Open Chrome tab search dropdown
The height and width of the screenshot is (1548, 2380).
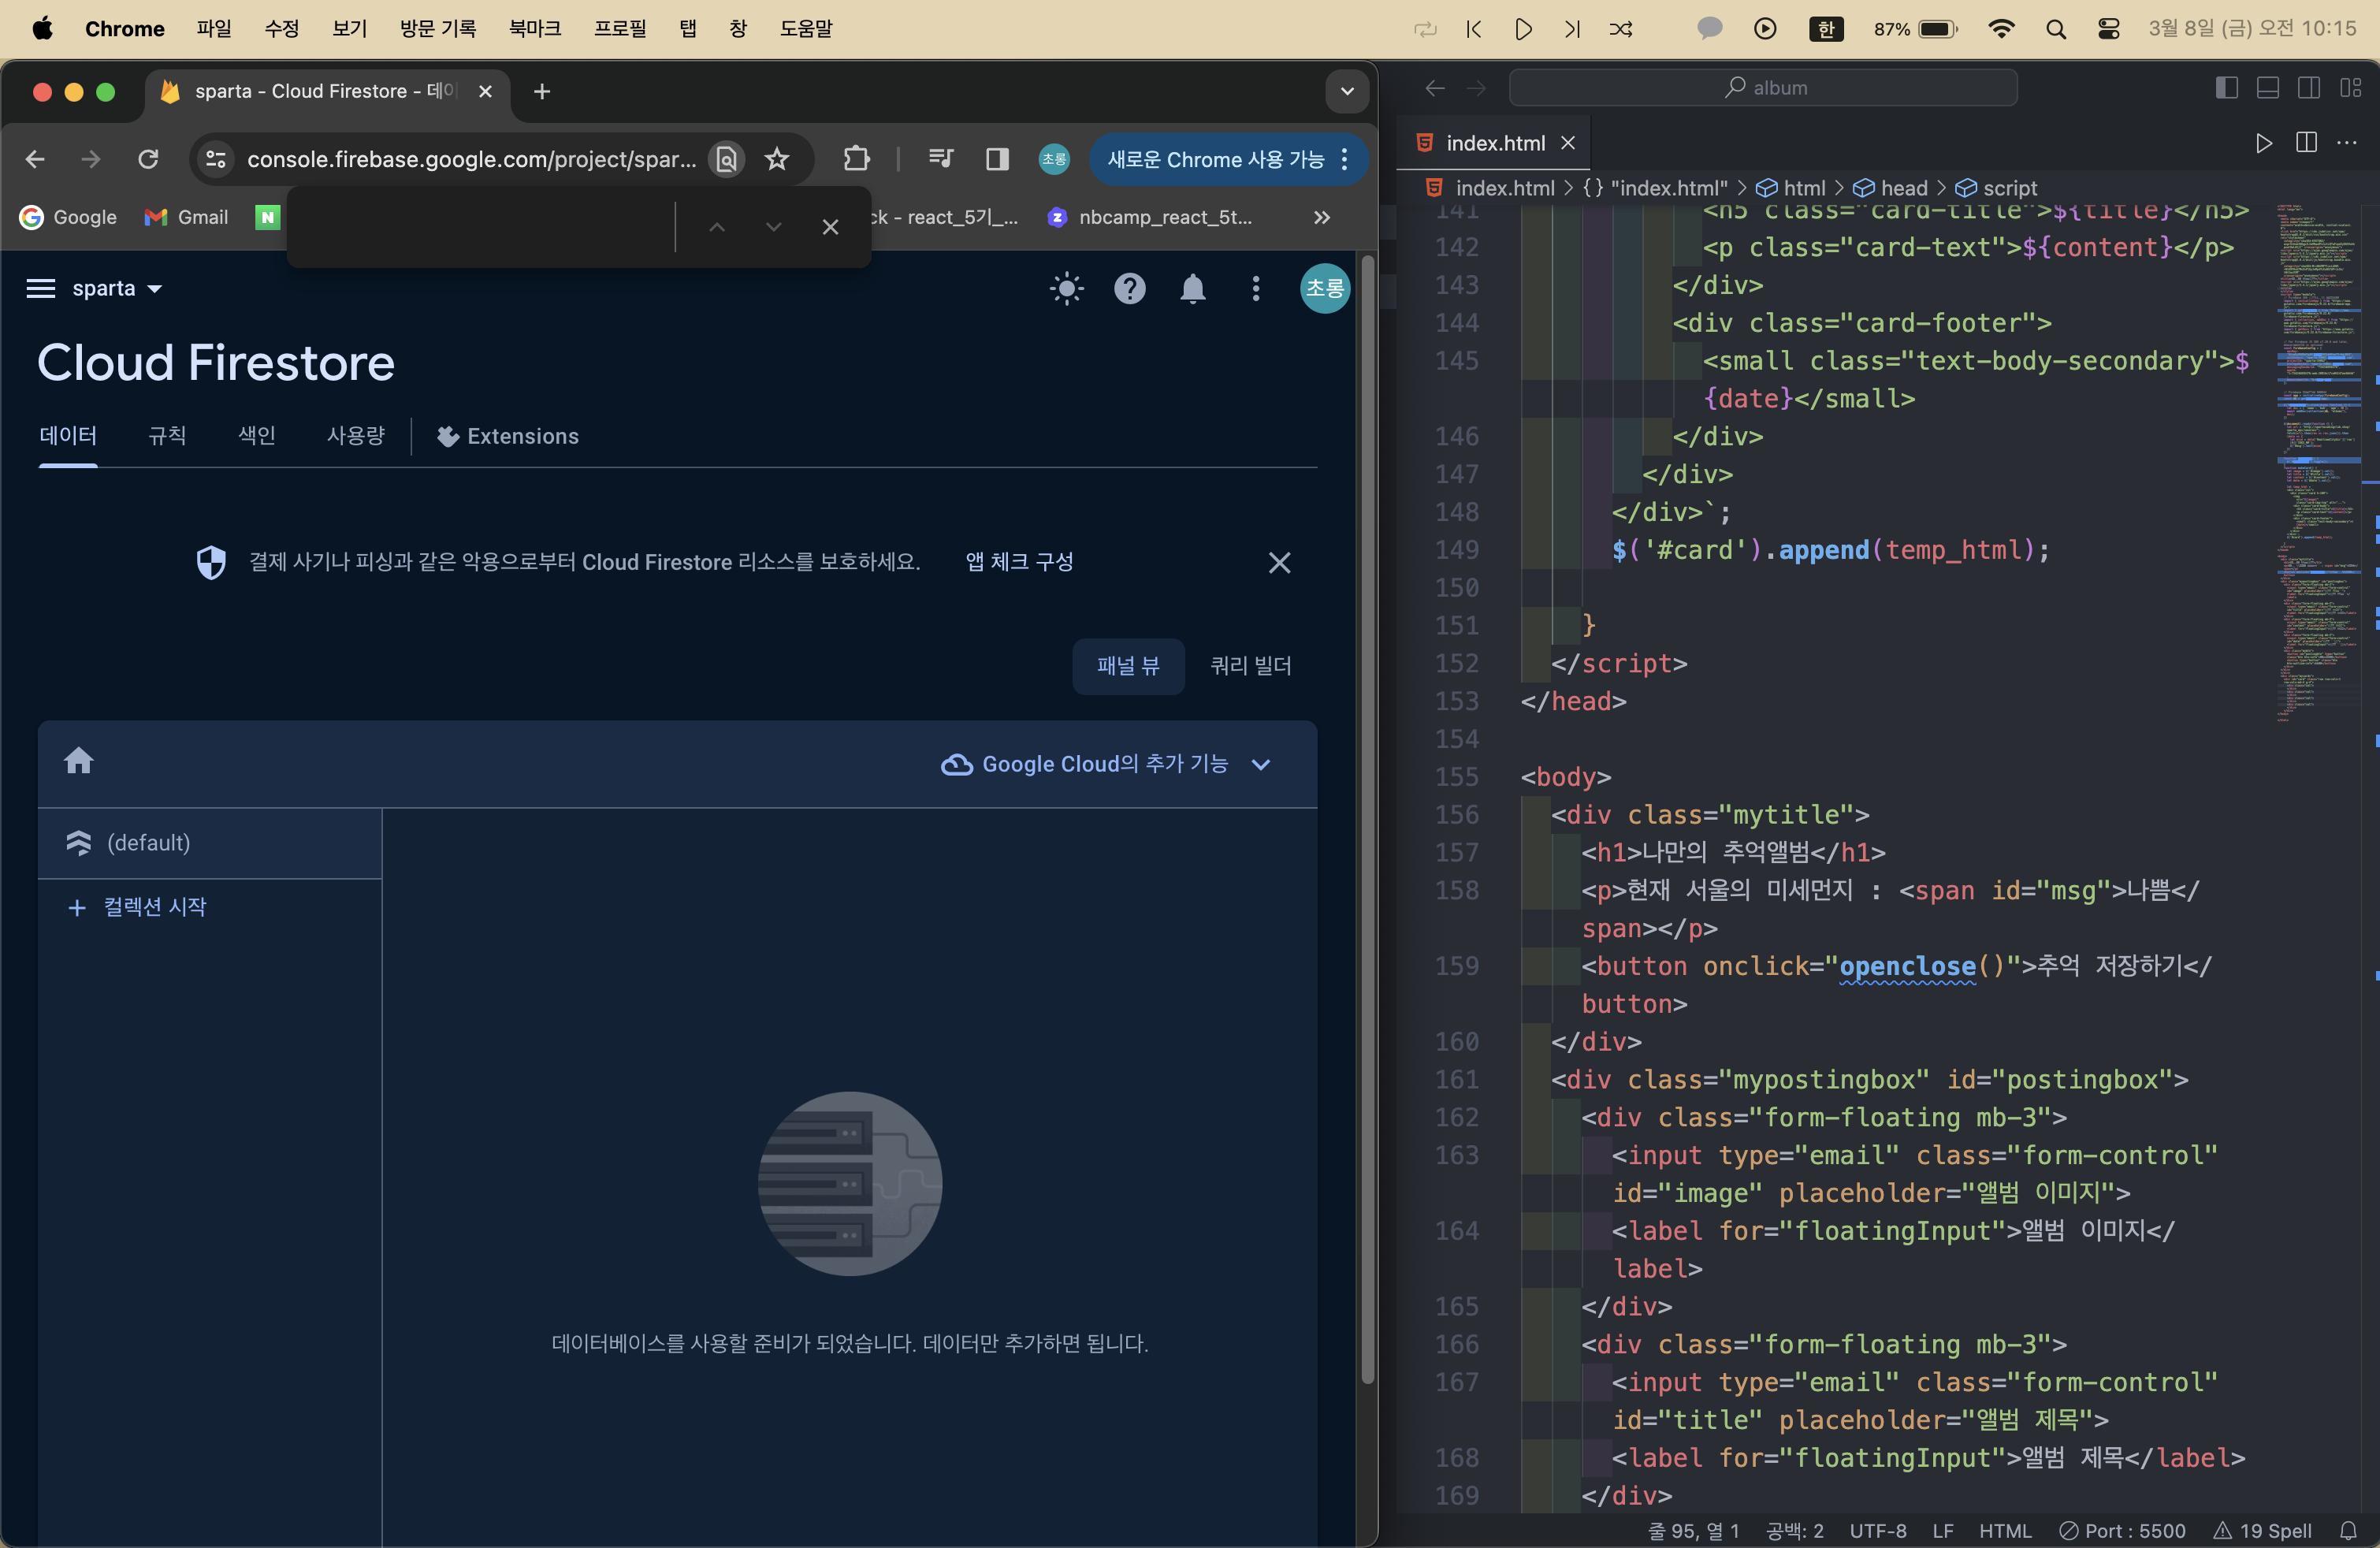point(1347,92)
